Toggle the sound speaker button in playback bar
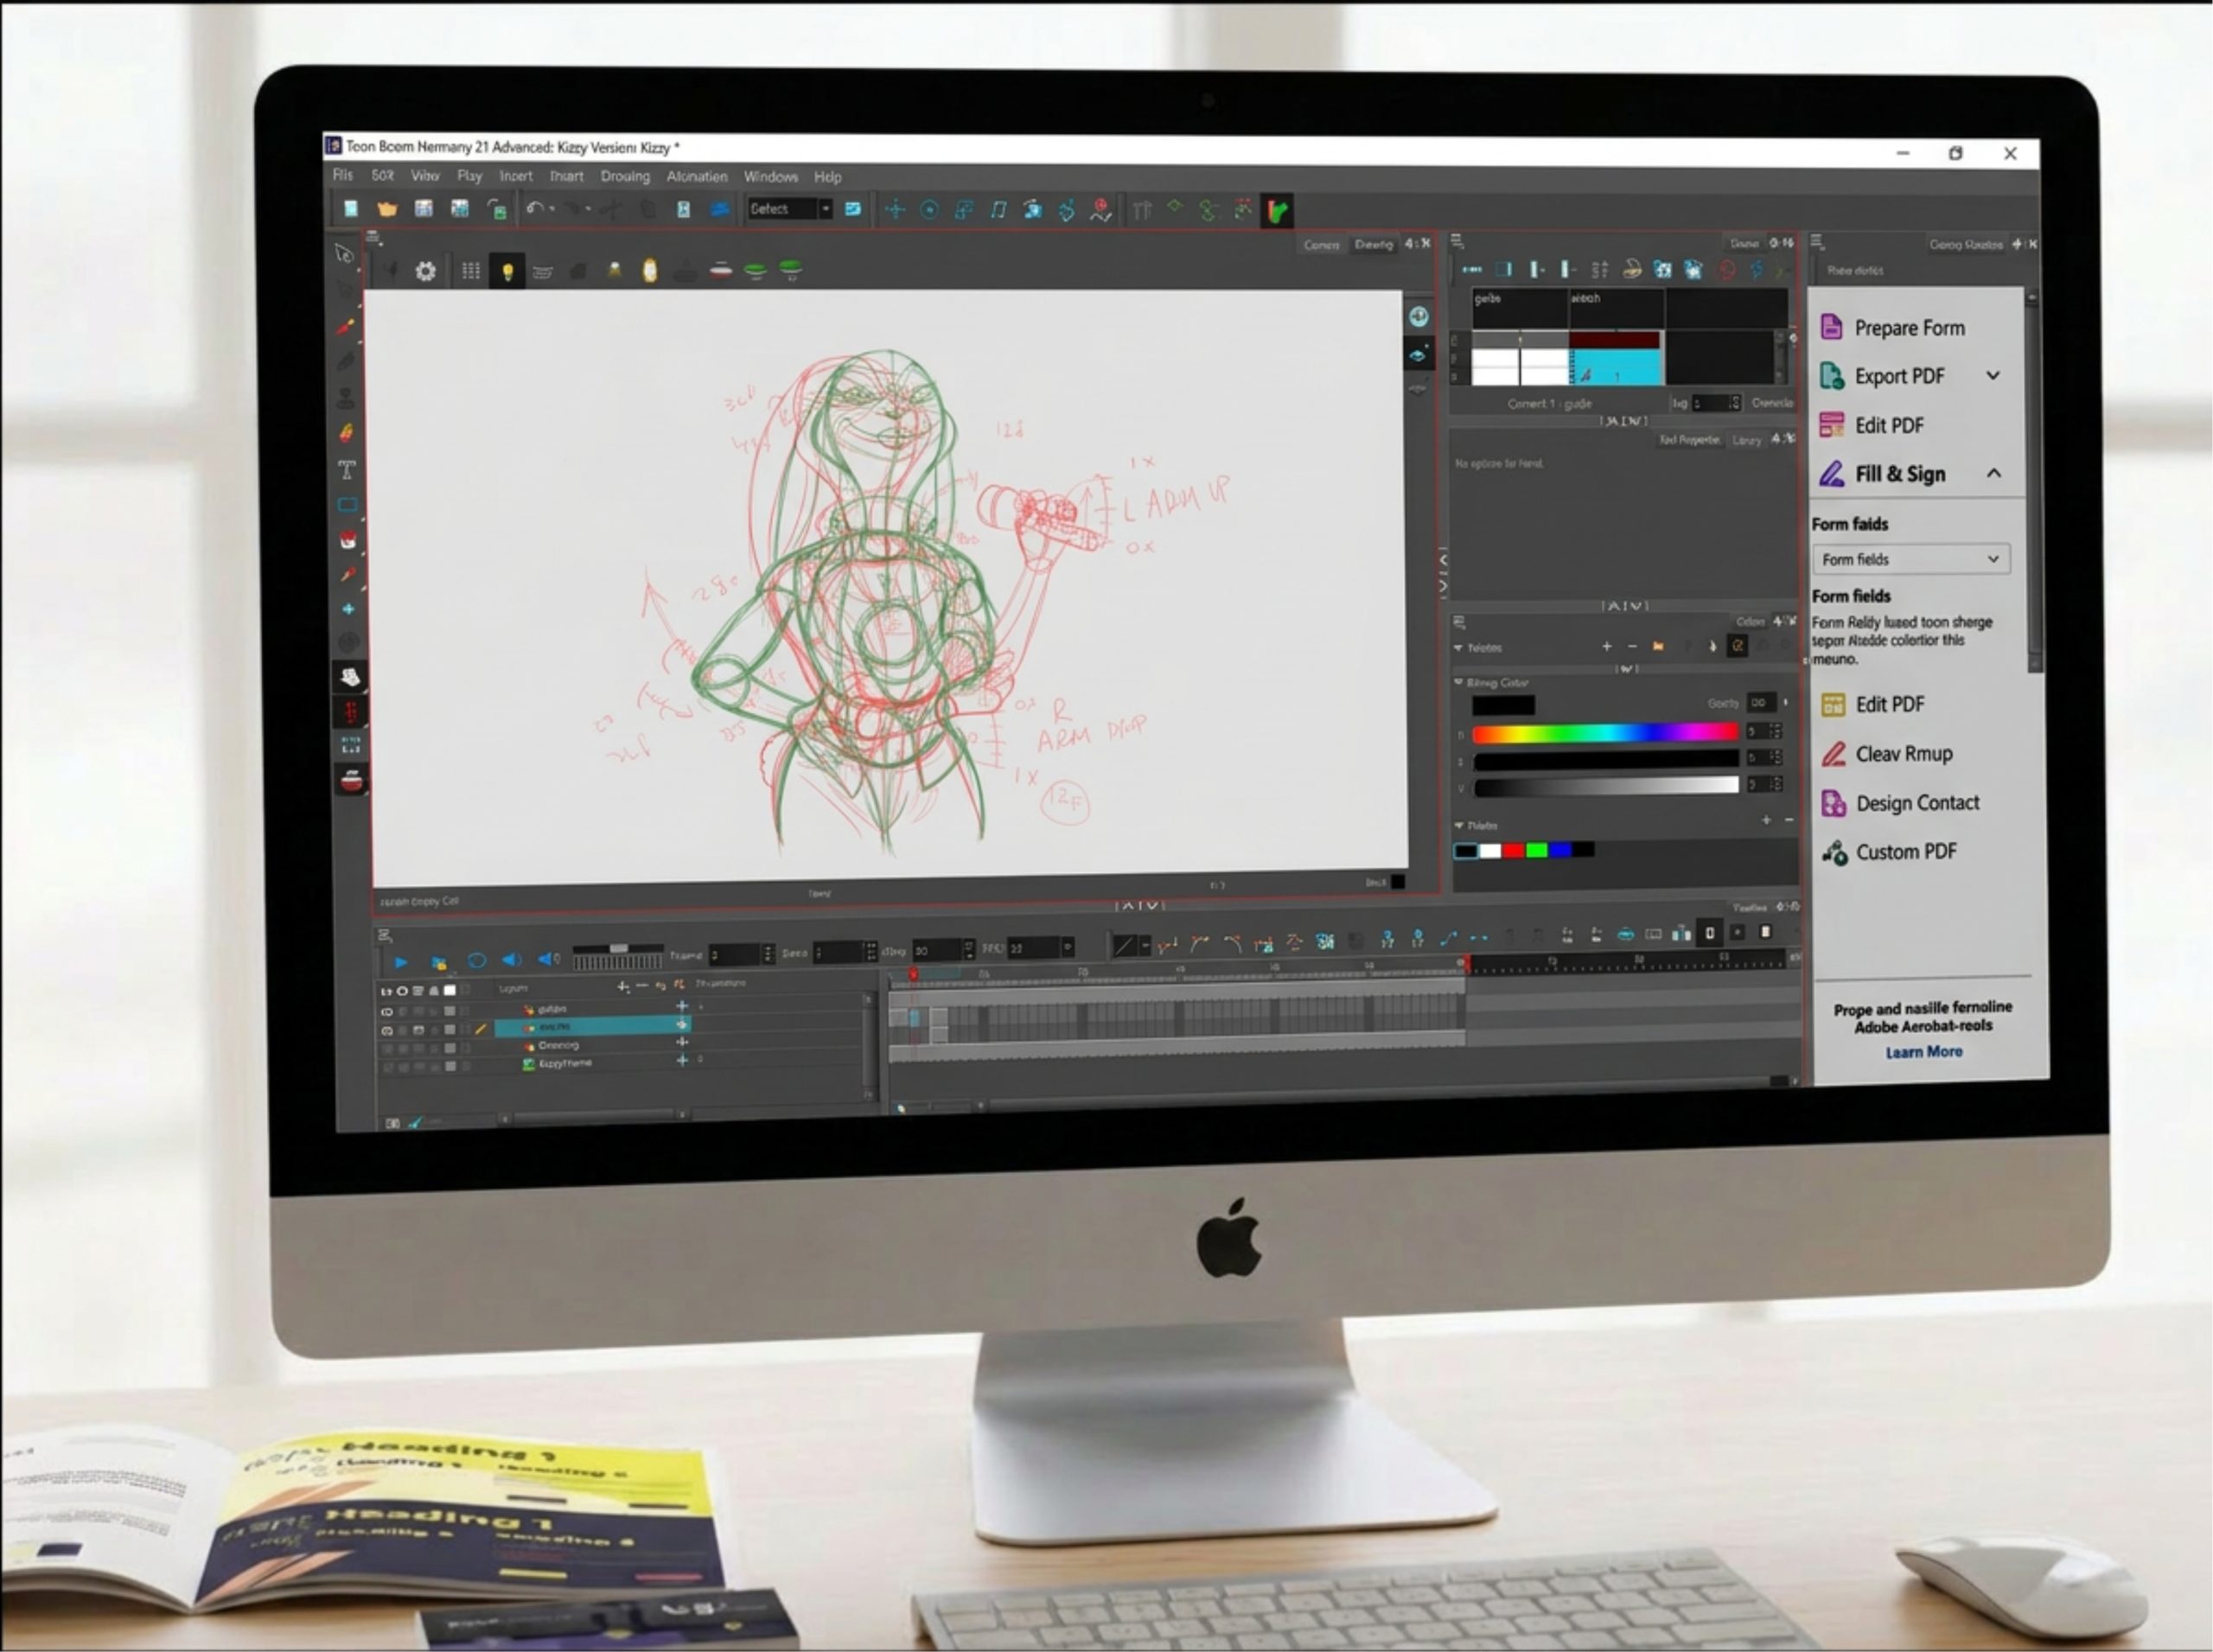The image size is (2213, 1652). click(511, 960)
